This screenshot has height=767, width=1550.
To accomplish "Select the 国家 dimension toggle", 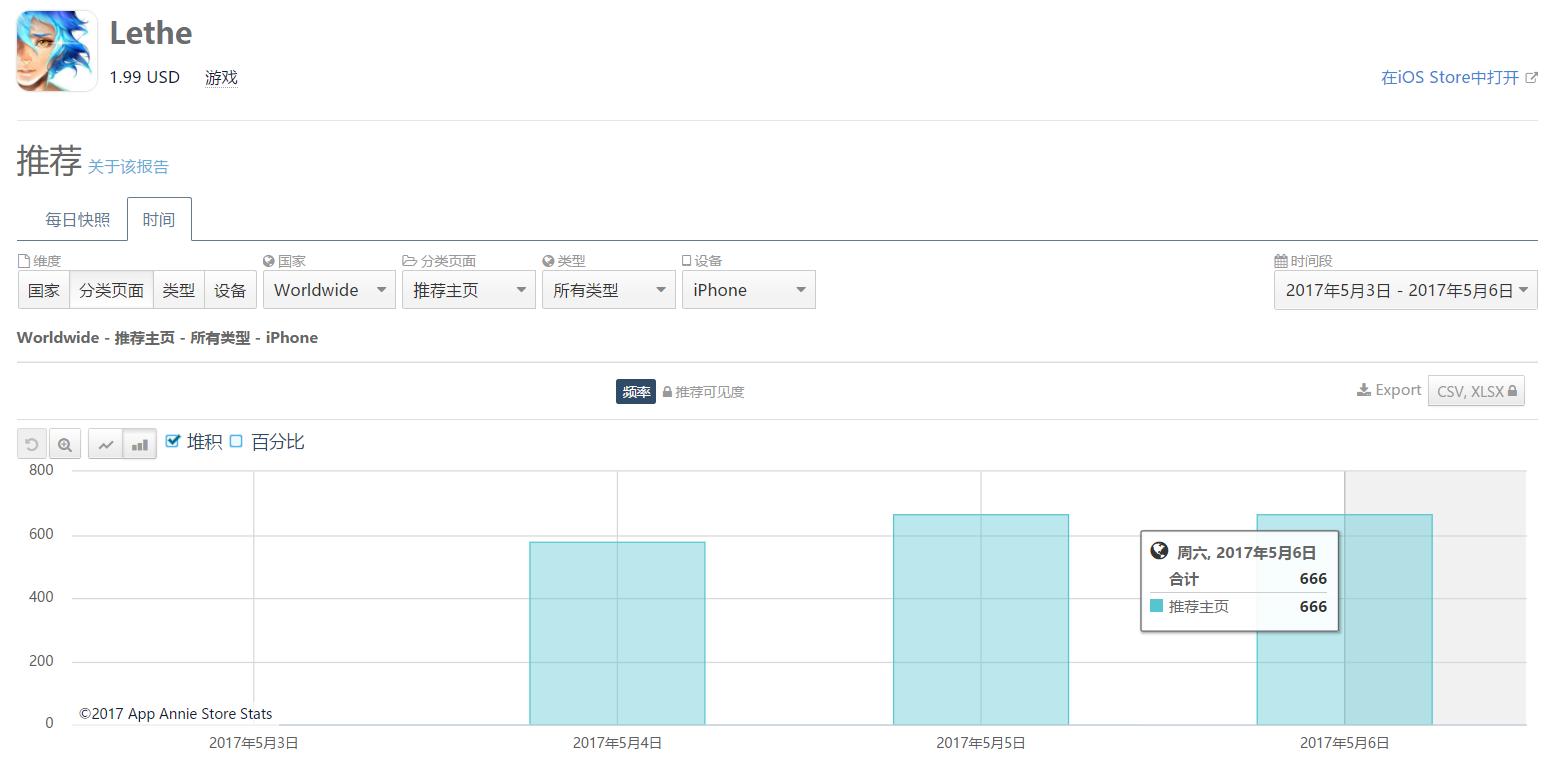I will pyautogui.click(x=44, y=290).
